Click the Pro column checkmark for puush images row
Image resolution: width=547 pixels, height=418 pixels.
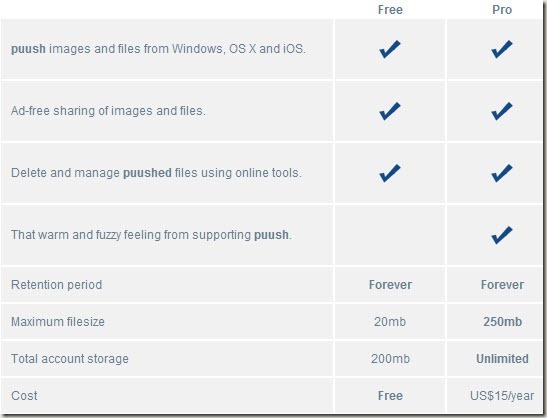(502, 49)
